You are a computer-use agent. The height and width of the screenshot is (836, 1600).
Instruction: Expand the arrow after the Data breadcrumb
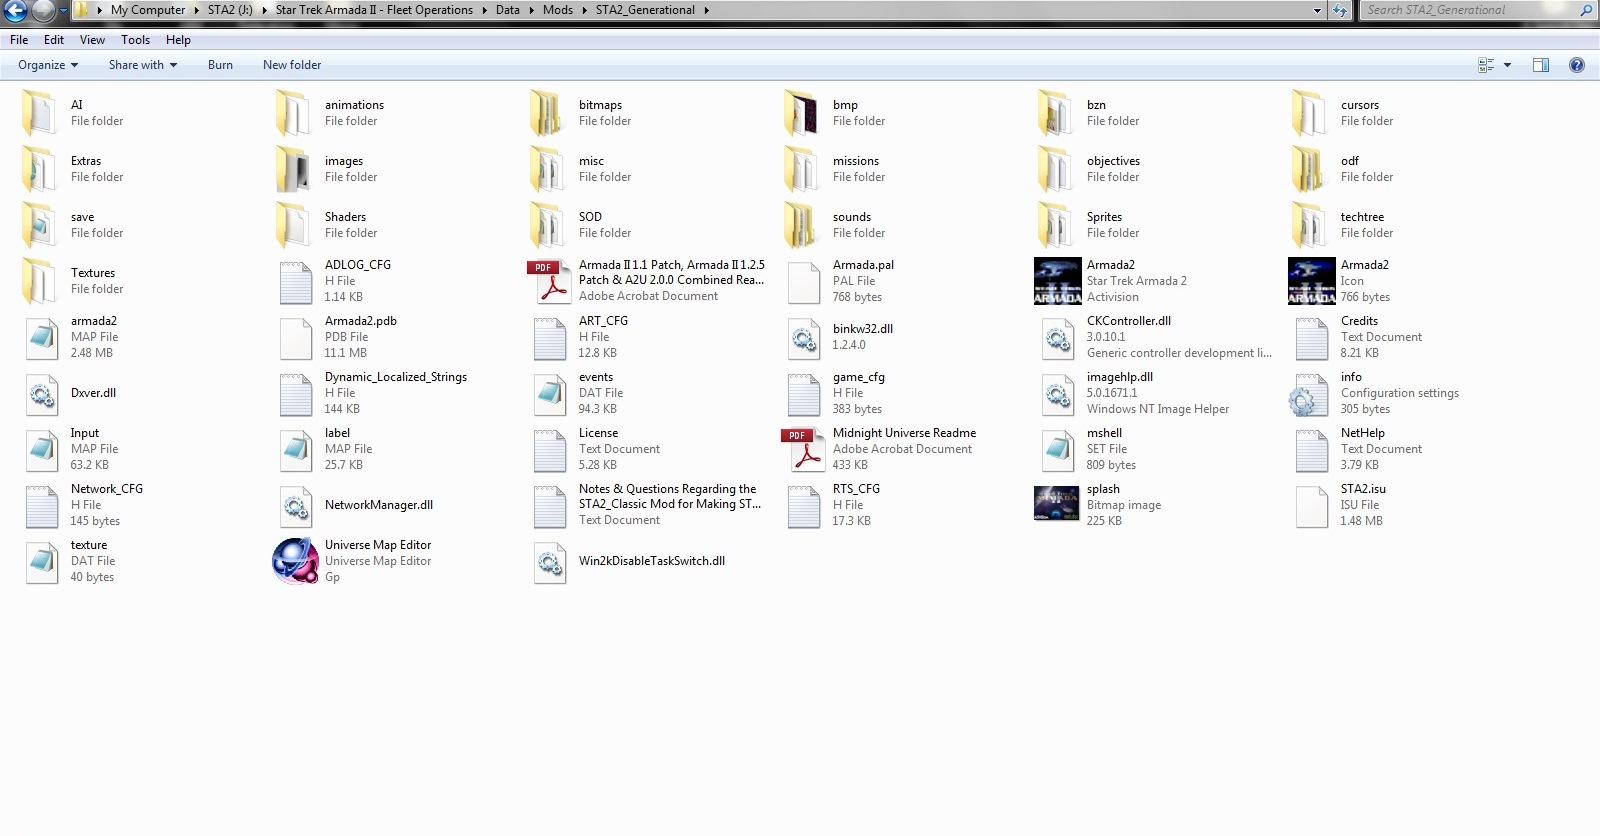(x=531, y=10)
